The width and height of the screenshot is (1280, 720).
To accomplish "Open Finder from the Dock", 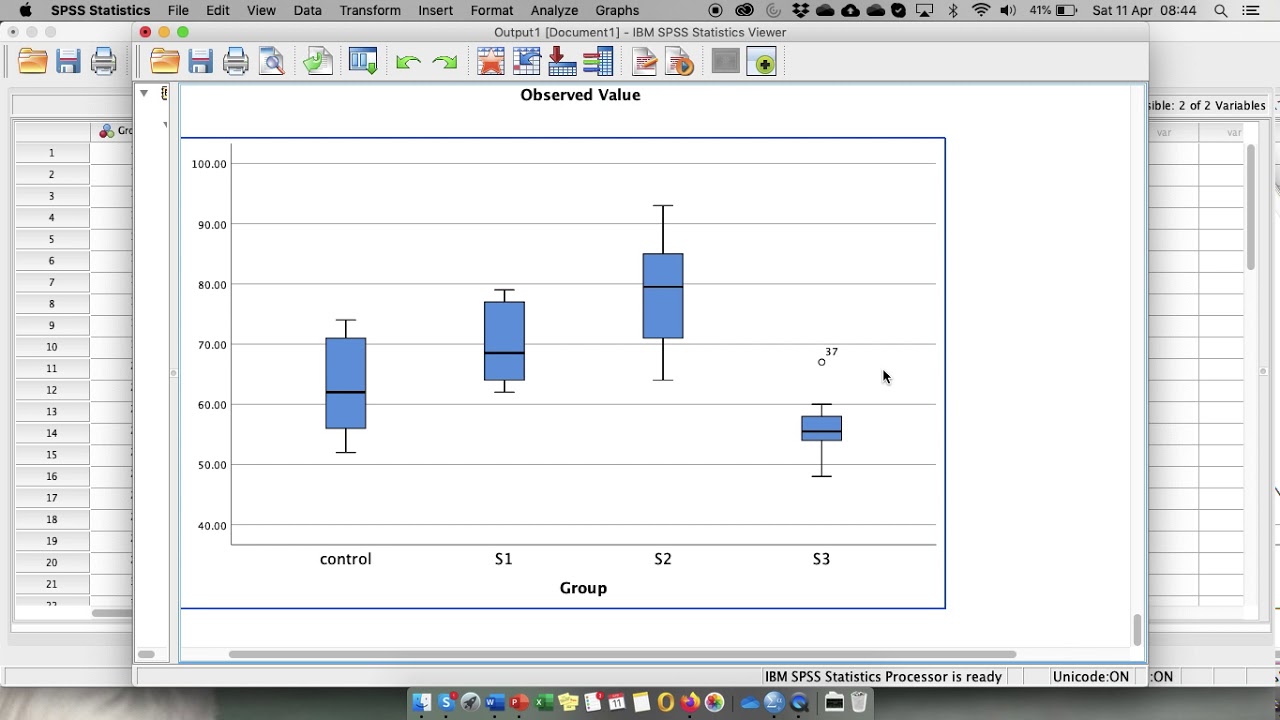I will click(422, 703).
